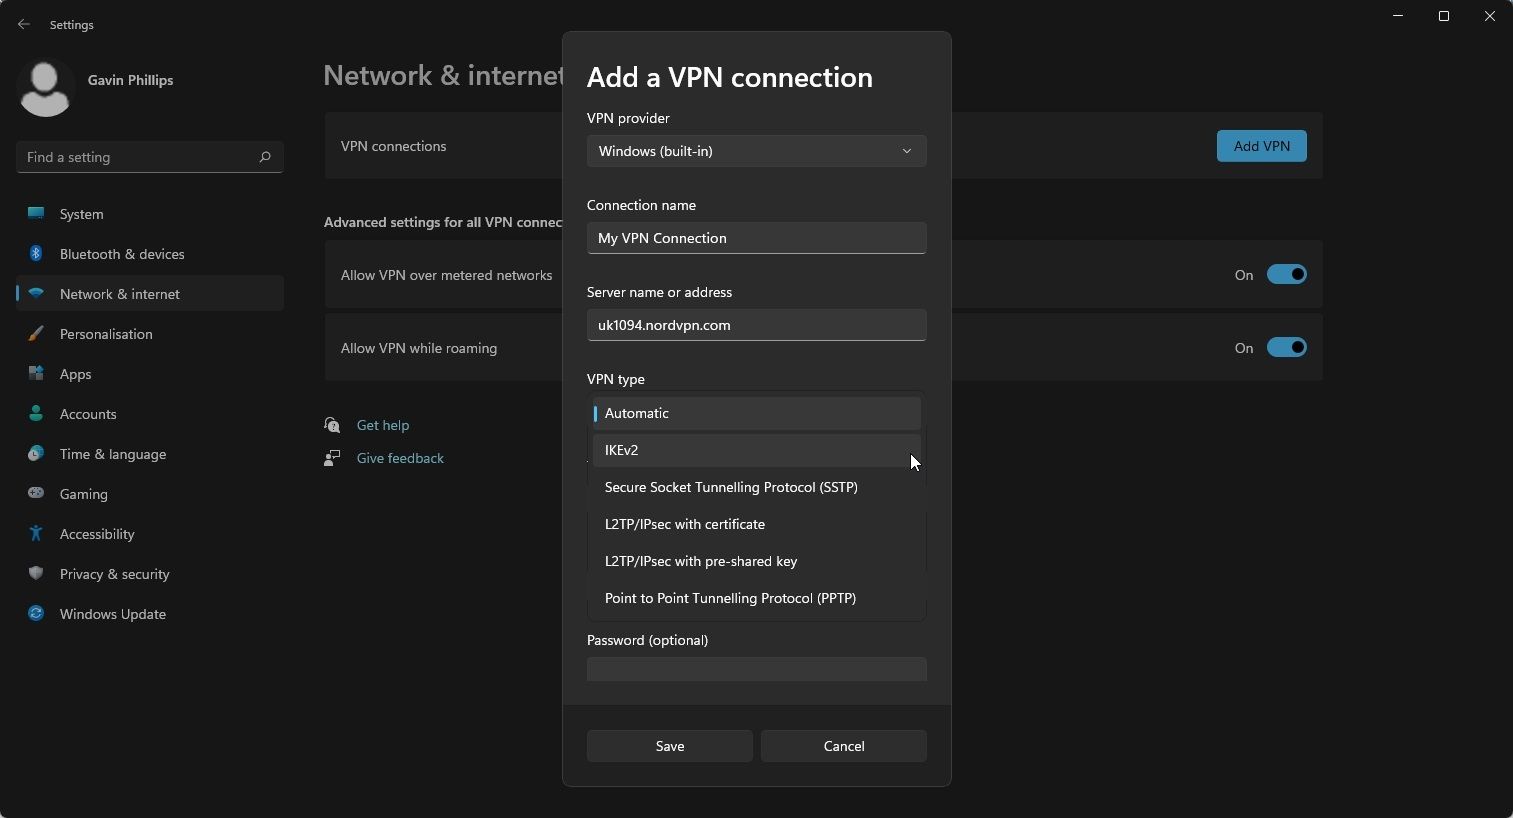Turn off Allow VPN over metered networks
Image resolution: width=1513 pixels, height=818 pixels.
(1288, 274)
